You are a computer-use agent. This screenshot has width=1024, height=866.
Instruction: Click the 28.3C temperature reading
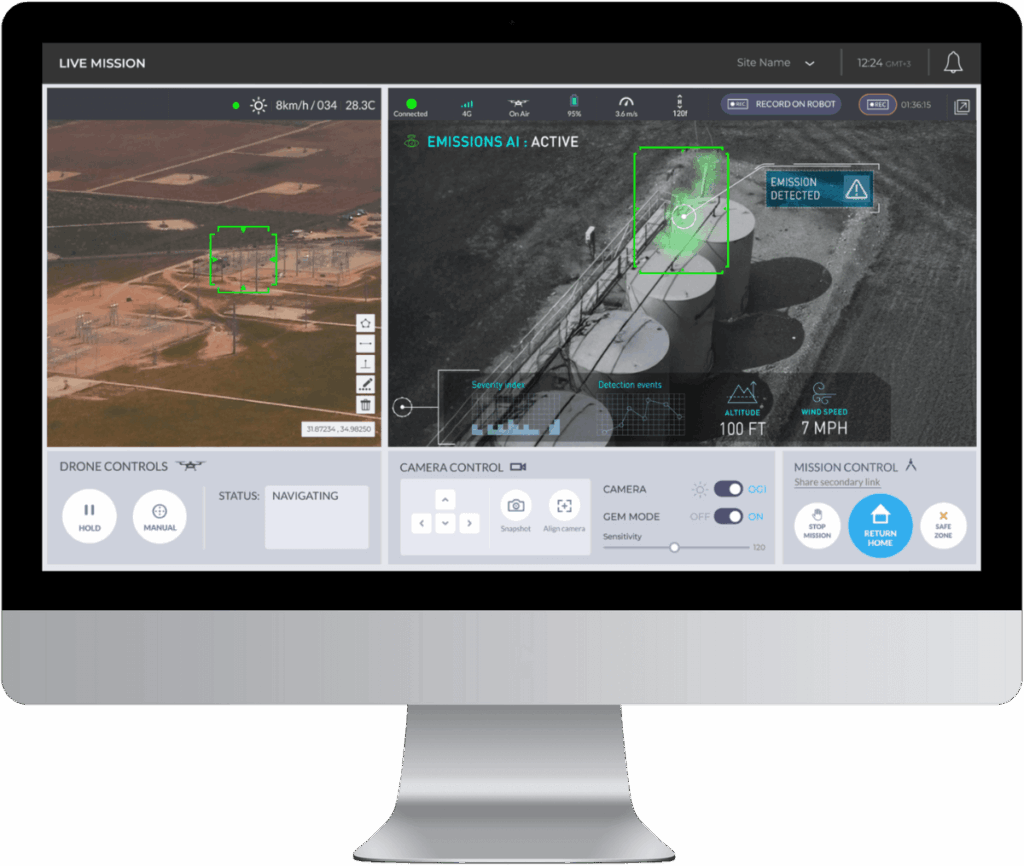[x=360, y=105]
